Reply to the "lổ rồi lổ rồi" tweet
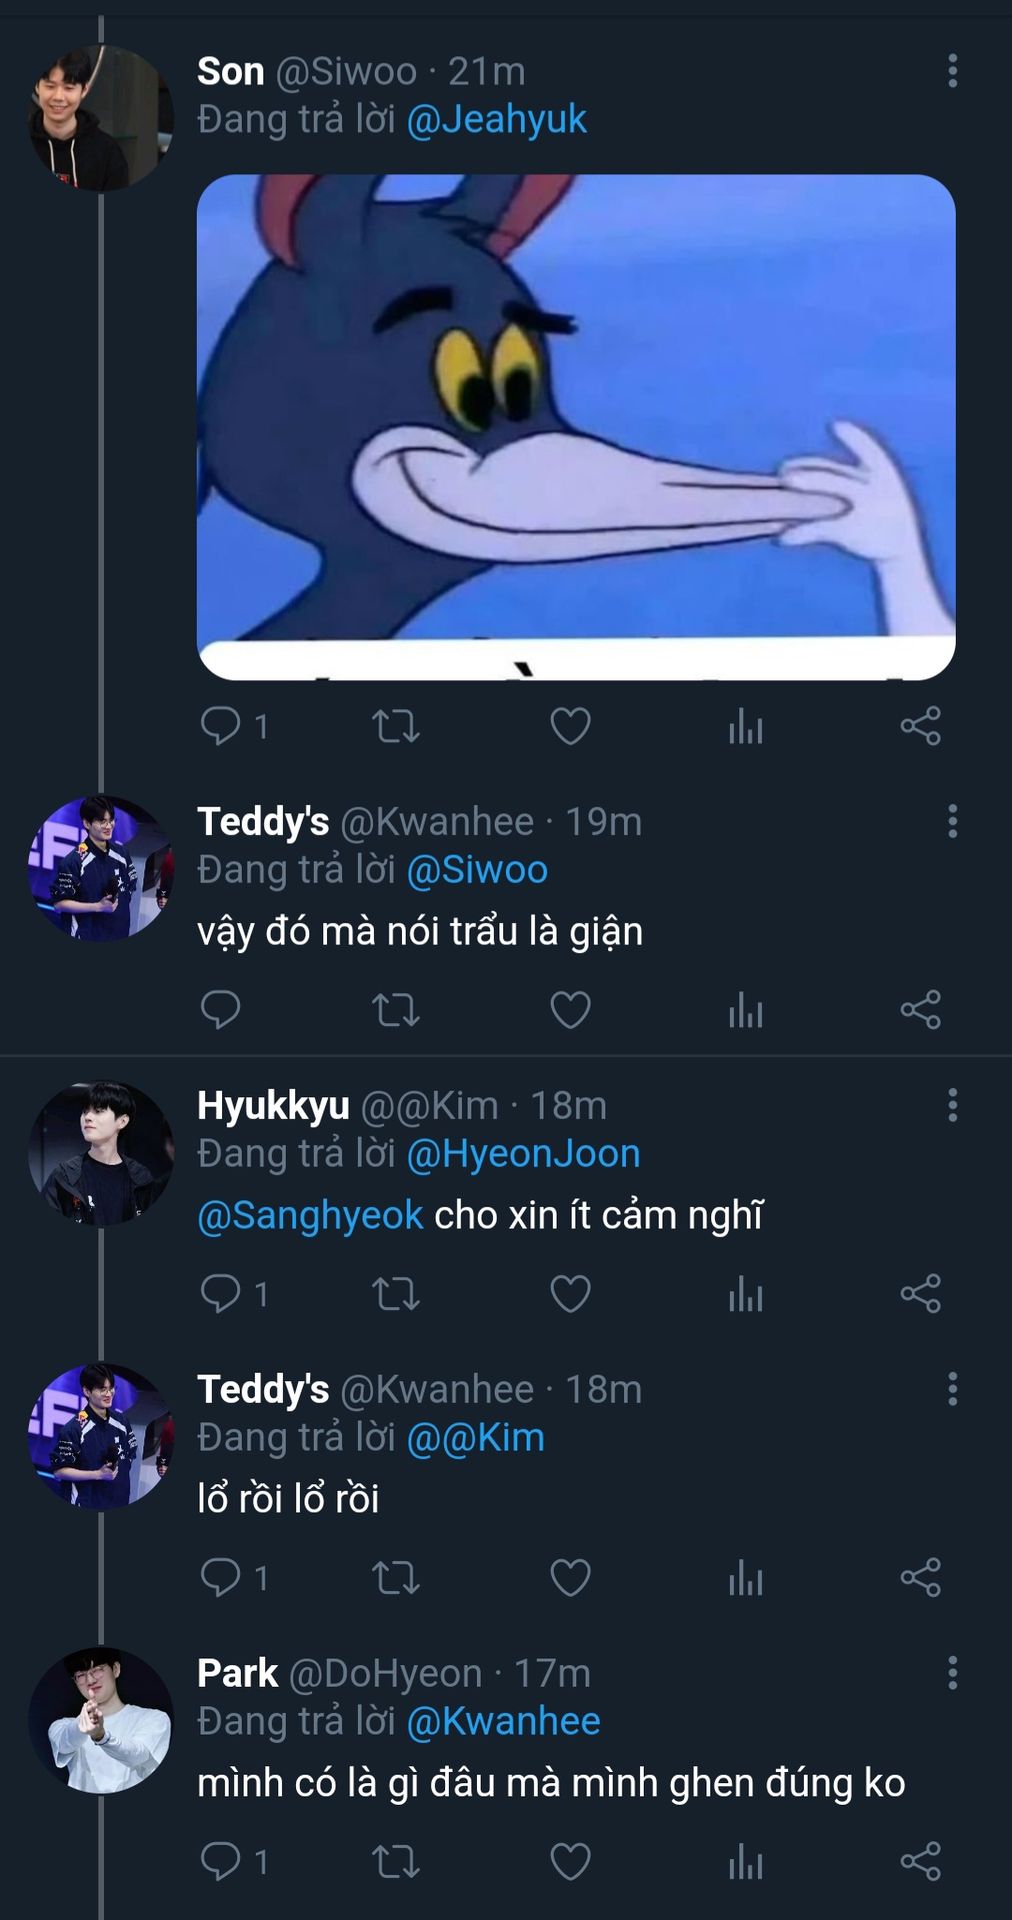This screenshot has width=1012, height=1920. click(x=220, y=1578)
